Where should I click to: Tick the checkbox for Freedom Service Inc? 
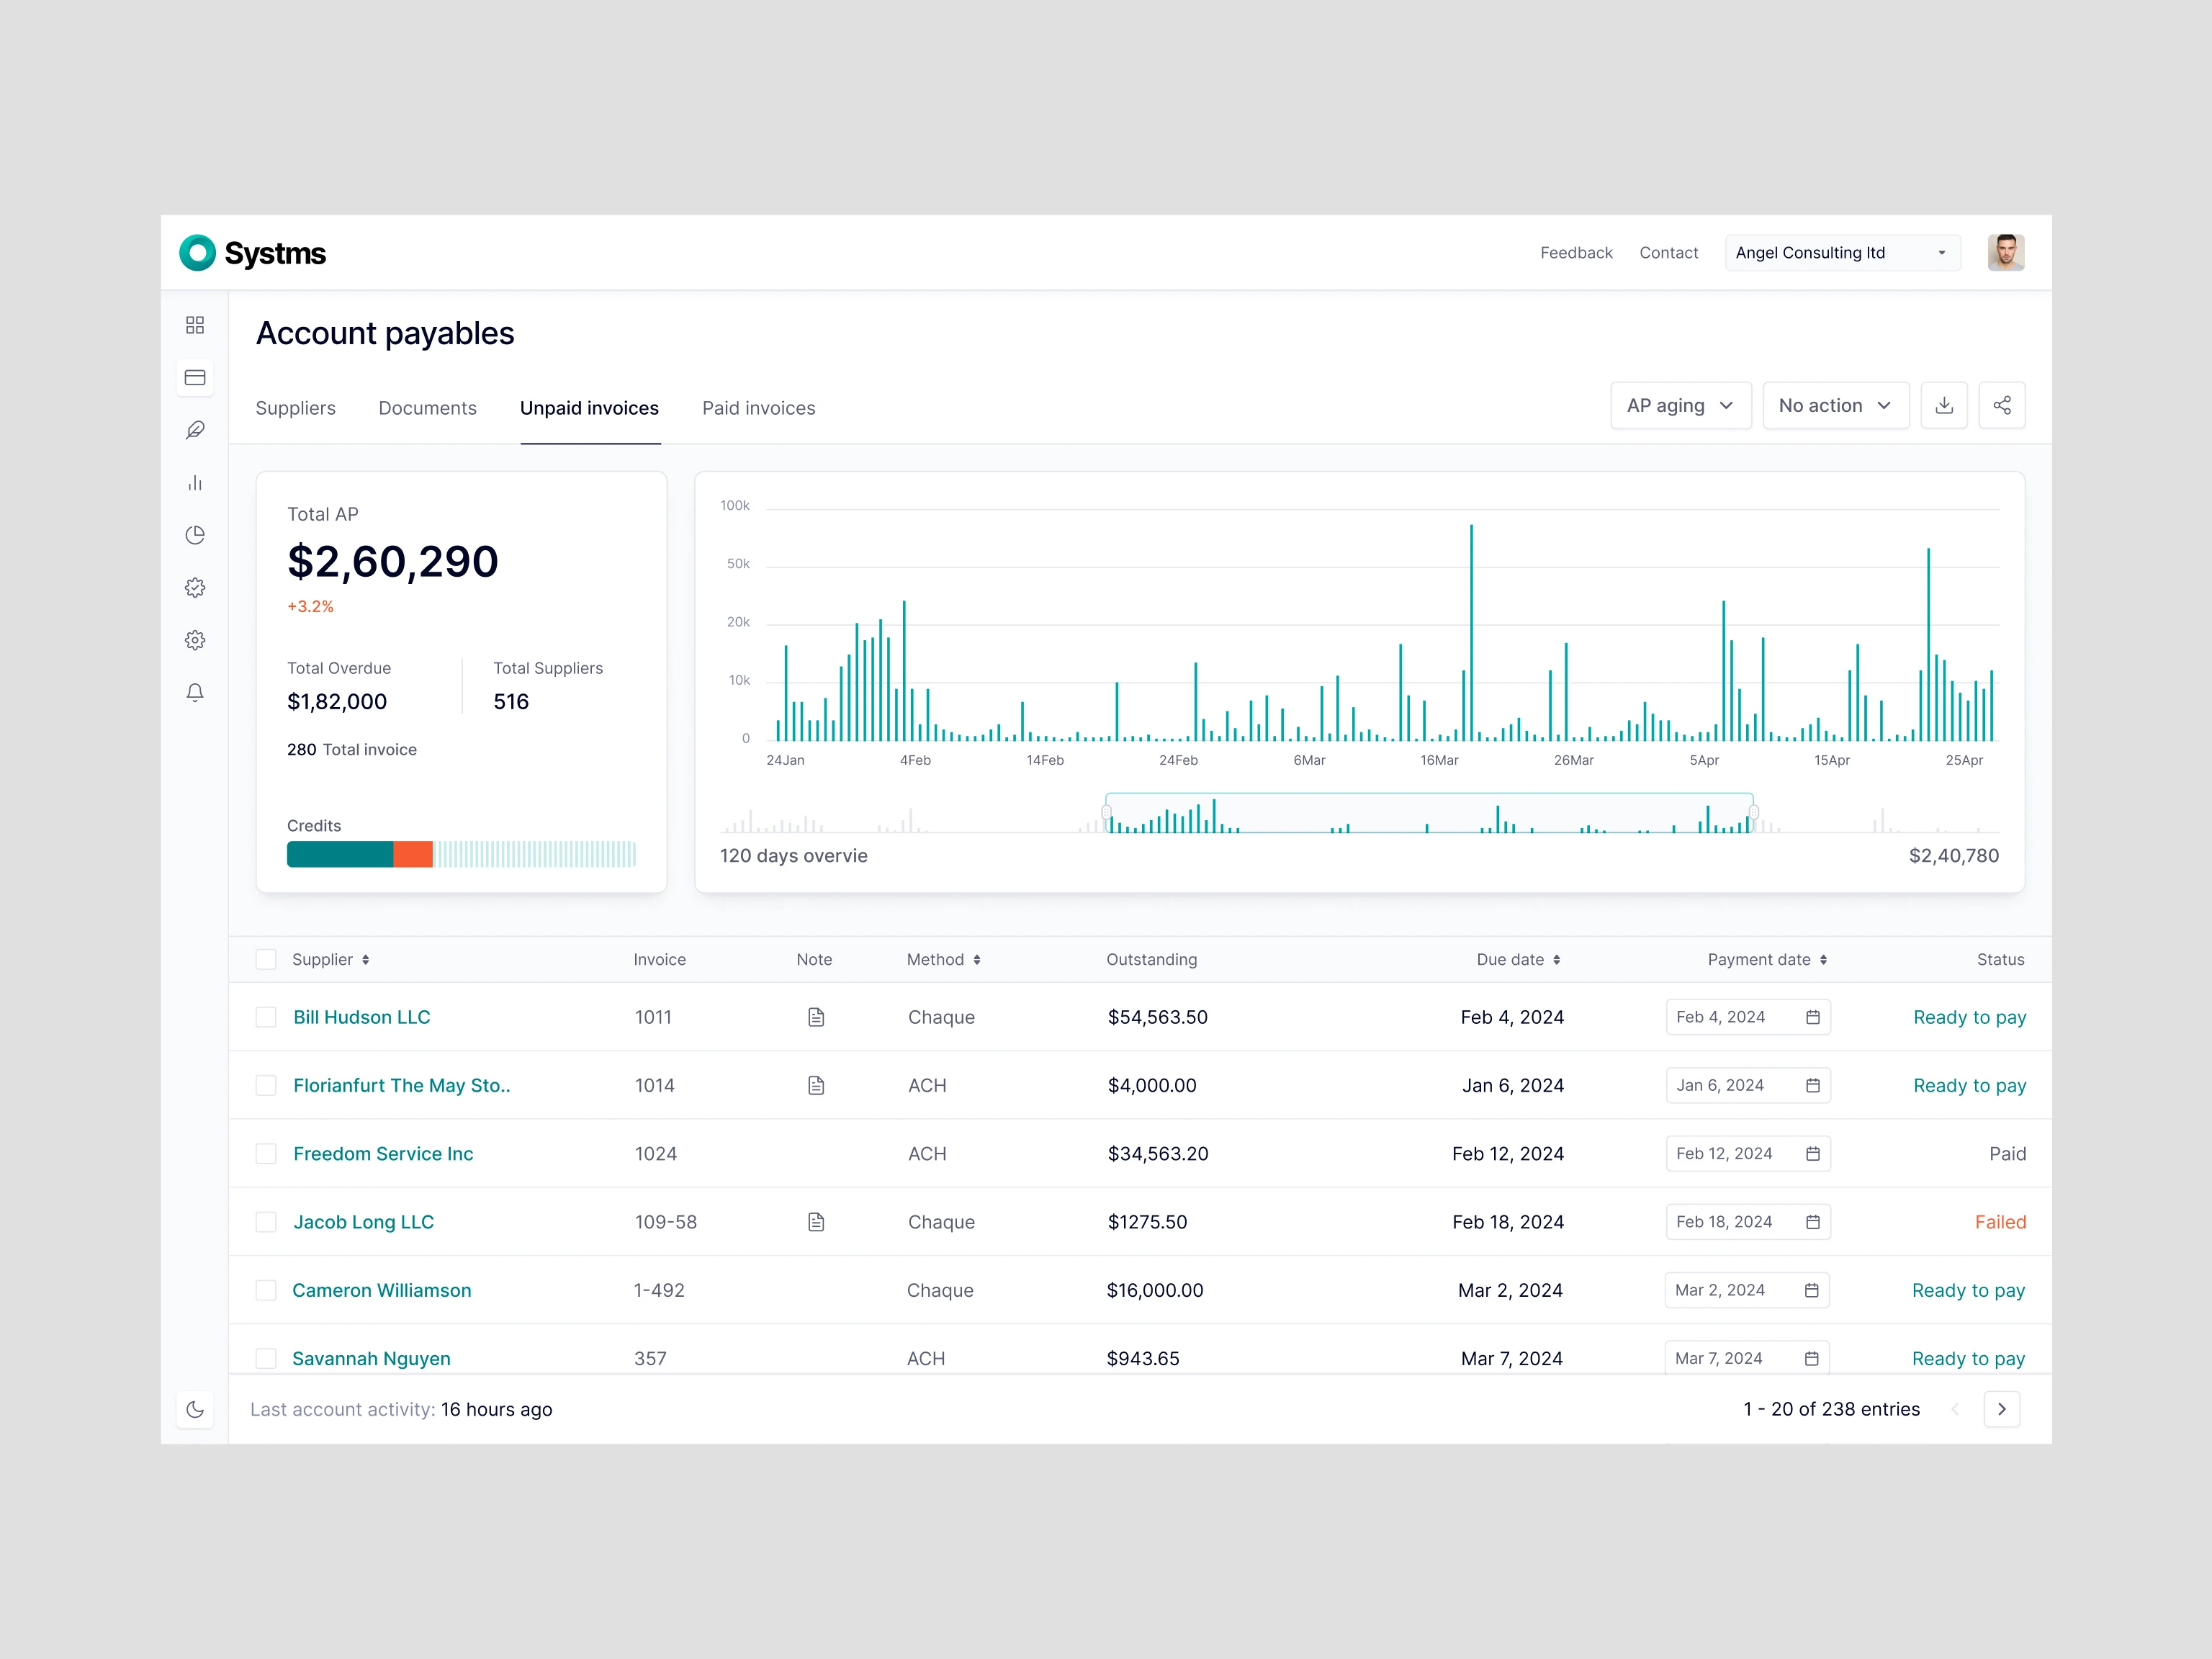point(266,1154)
